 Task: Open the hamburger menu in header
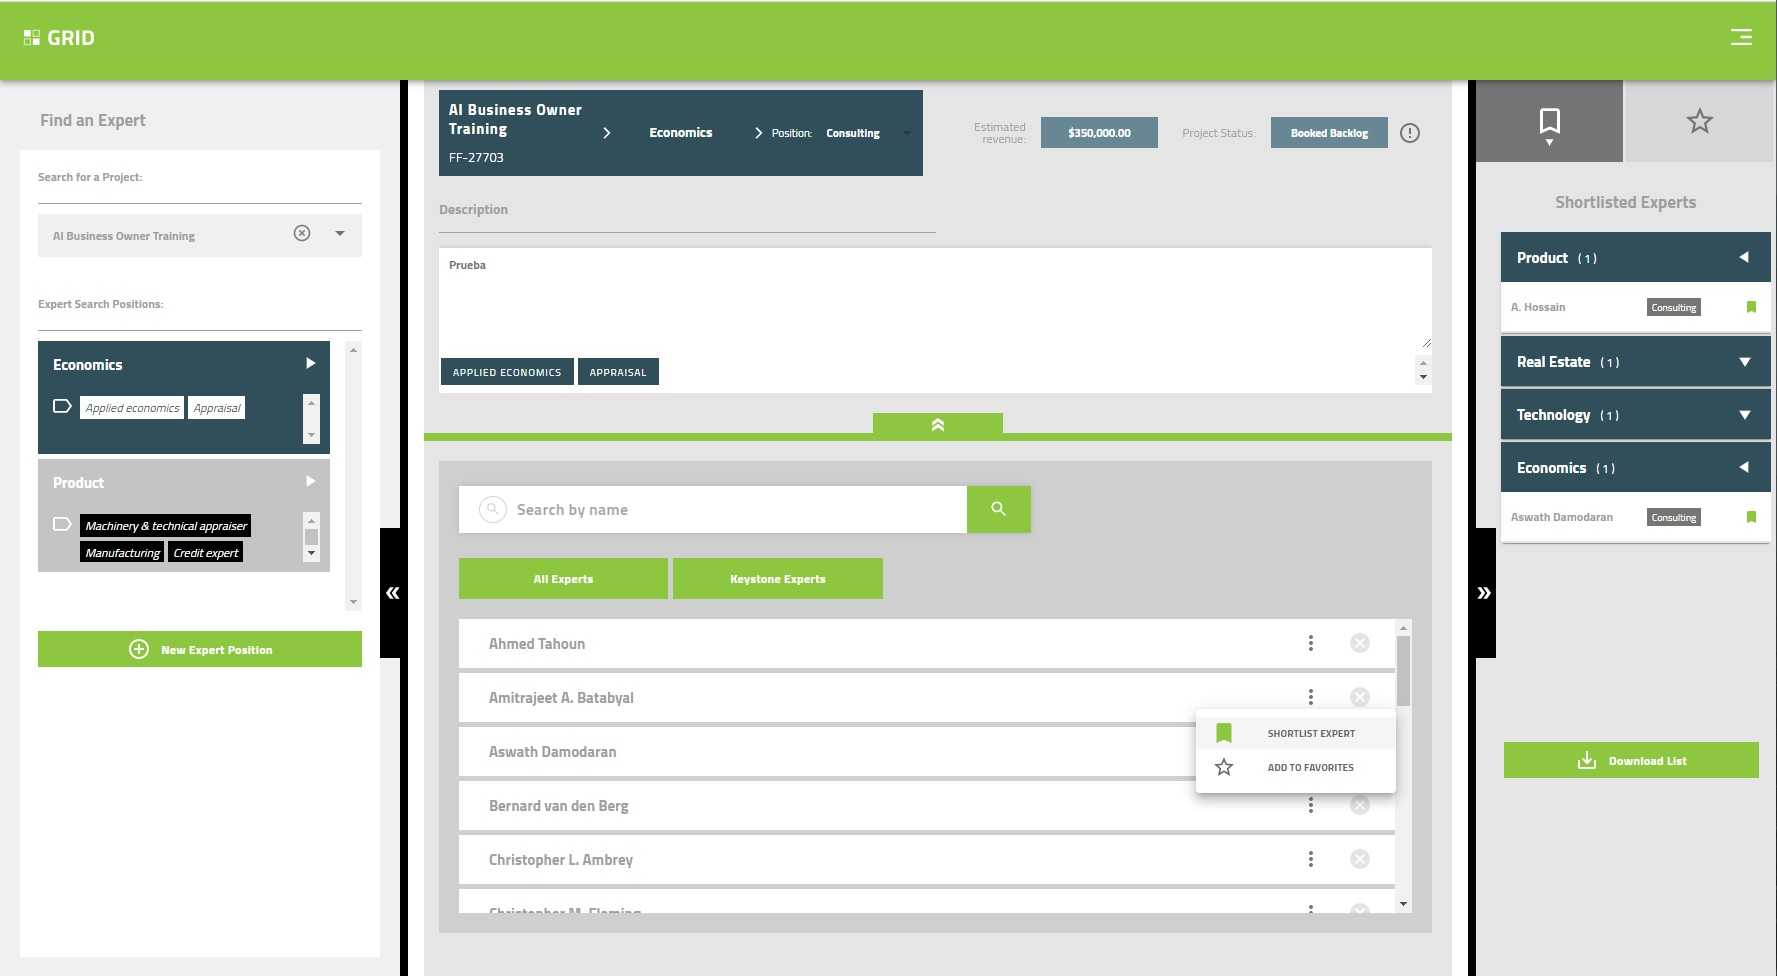tap(1741, 37)
